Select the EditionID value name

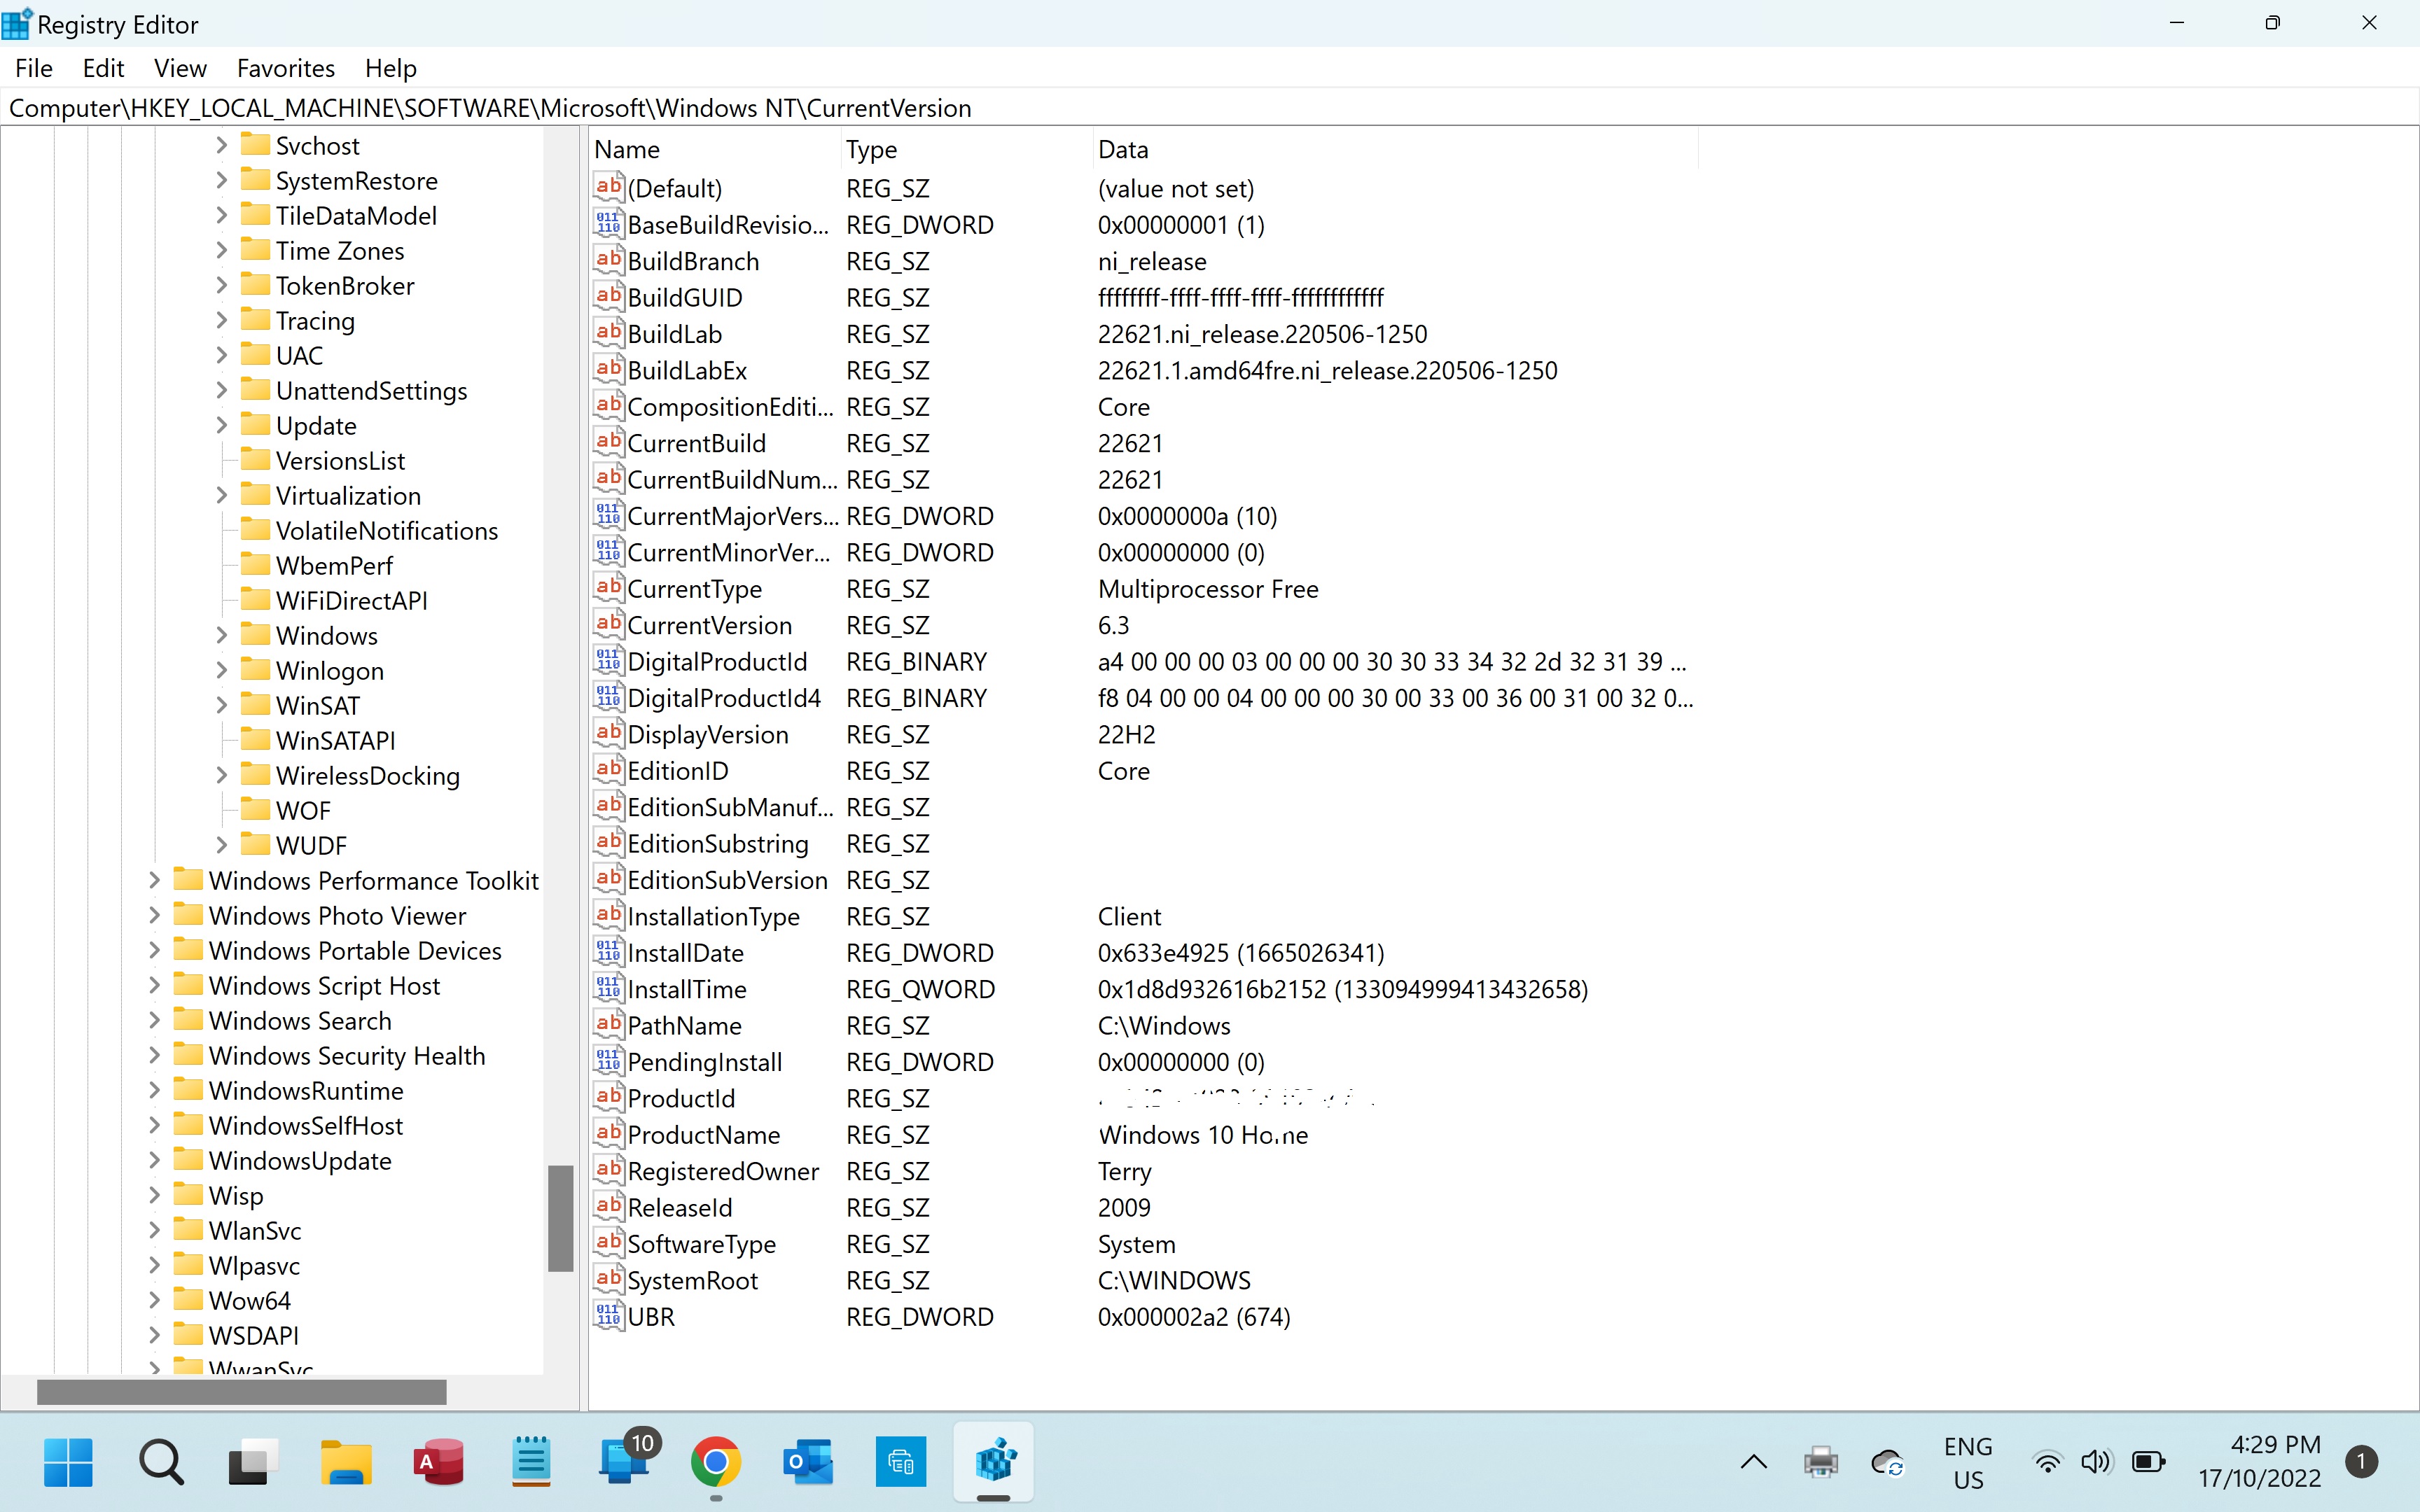click(x=678, y=770)
